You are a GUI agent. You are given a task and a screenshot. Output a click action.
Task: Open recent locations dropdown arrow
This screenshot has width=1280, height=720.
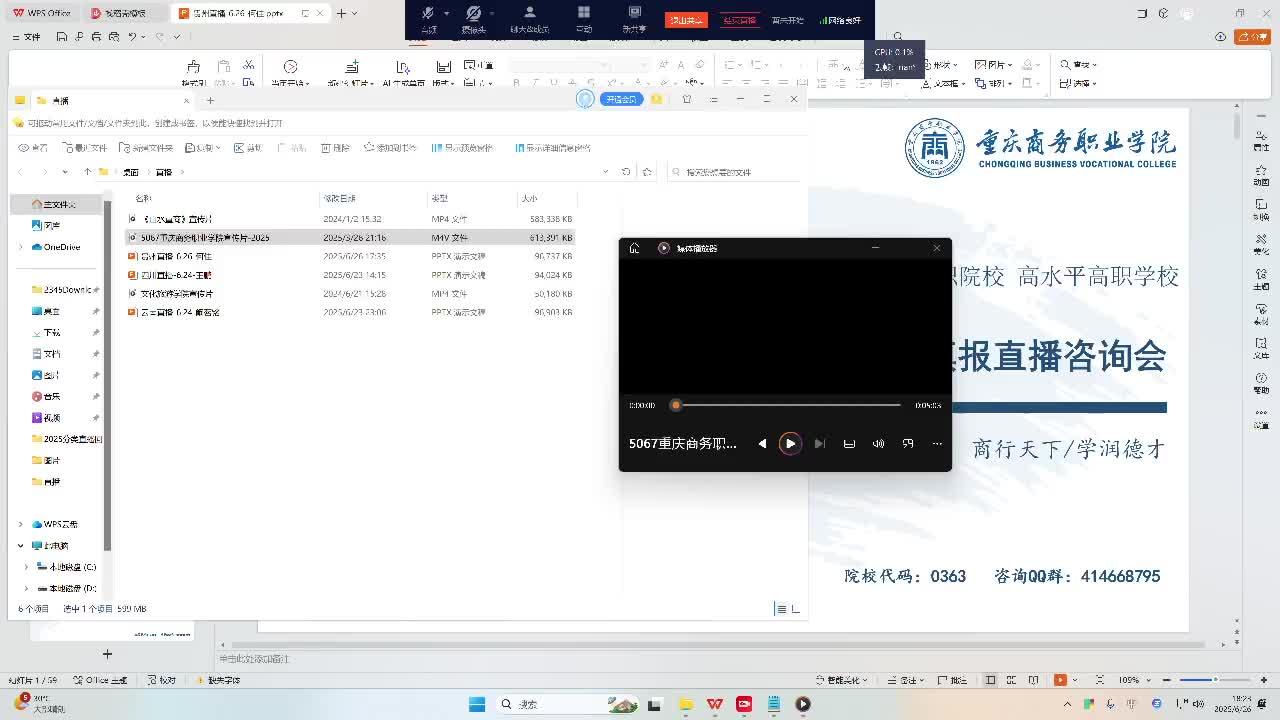point(65,172)
